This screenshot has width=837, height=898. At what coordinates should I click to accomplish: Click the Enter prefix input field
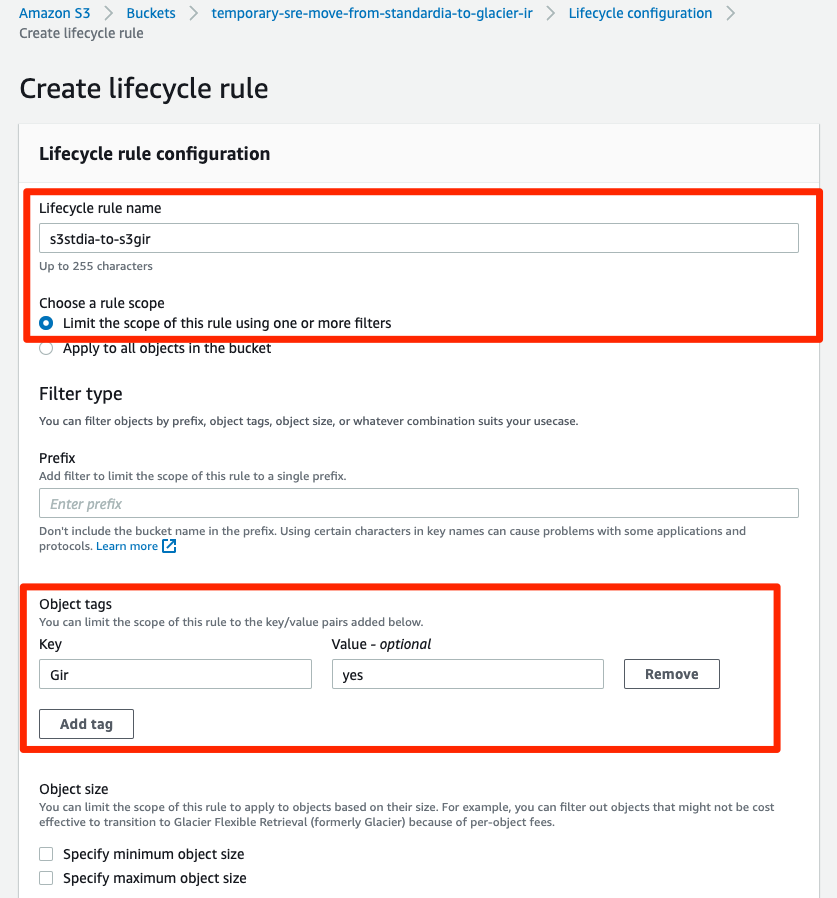coord(418,502)
